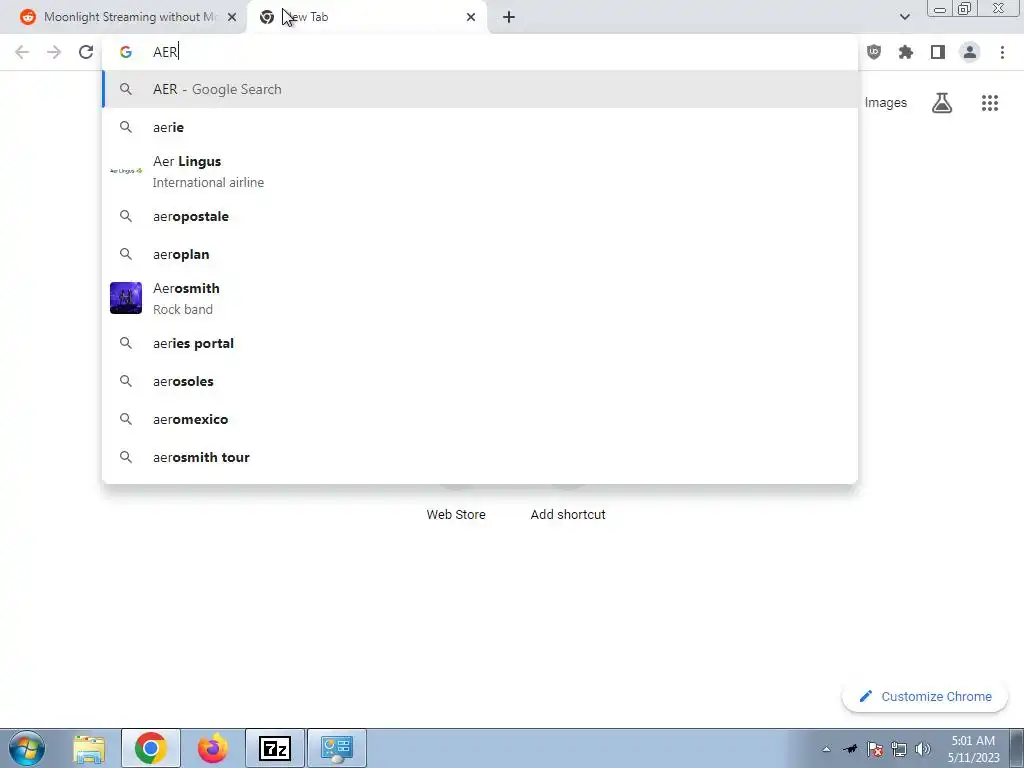The image size is (1024, 768).
Task: Click the Aer Lingus logo thumbnail
Action: (x=126, y=171)
